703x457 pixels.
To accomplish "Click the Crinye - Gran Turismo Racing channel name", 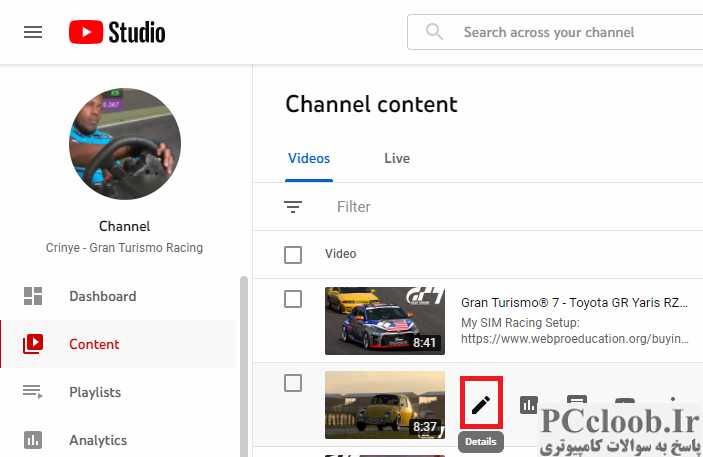I will point(124,248).
